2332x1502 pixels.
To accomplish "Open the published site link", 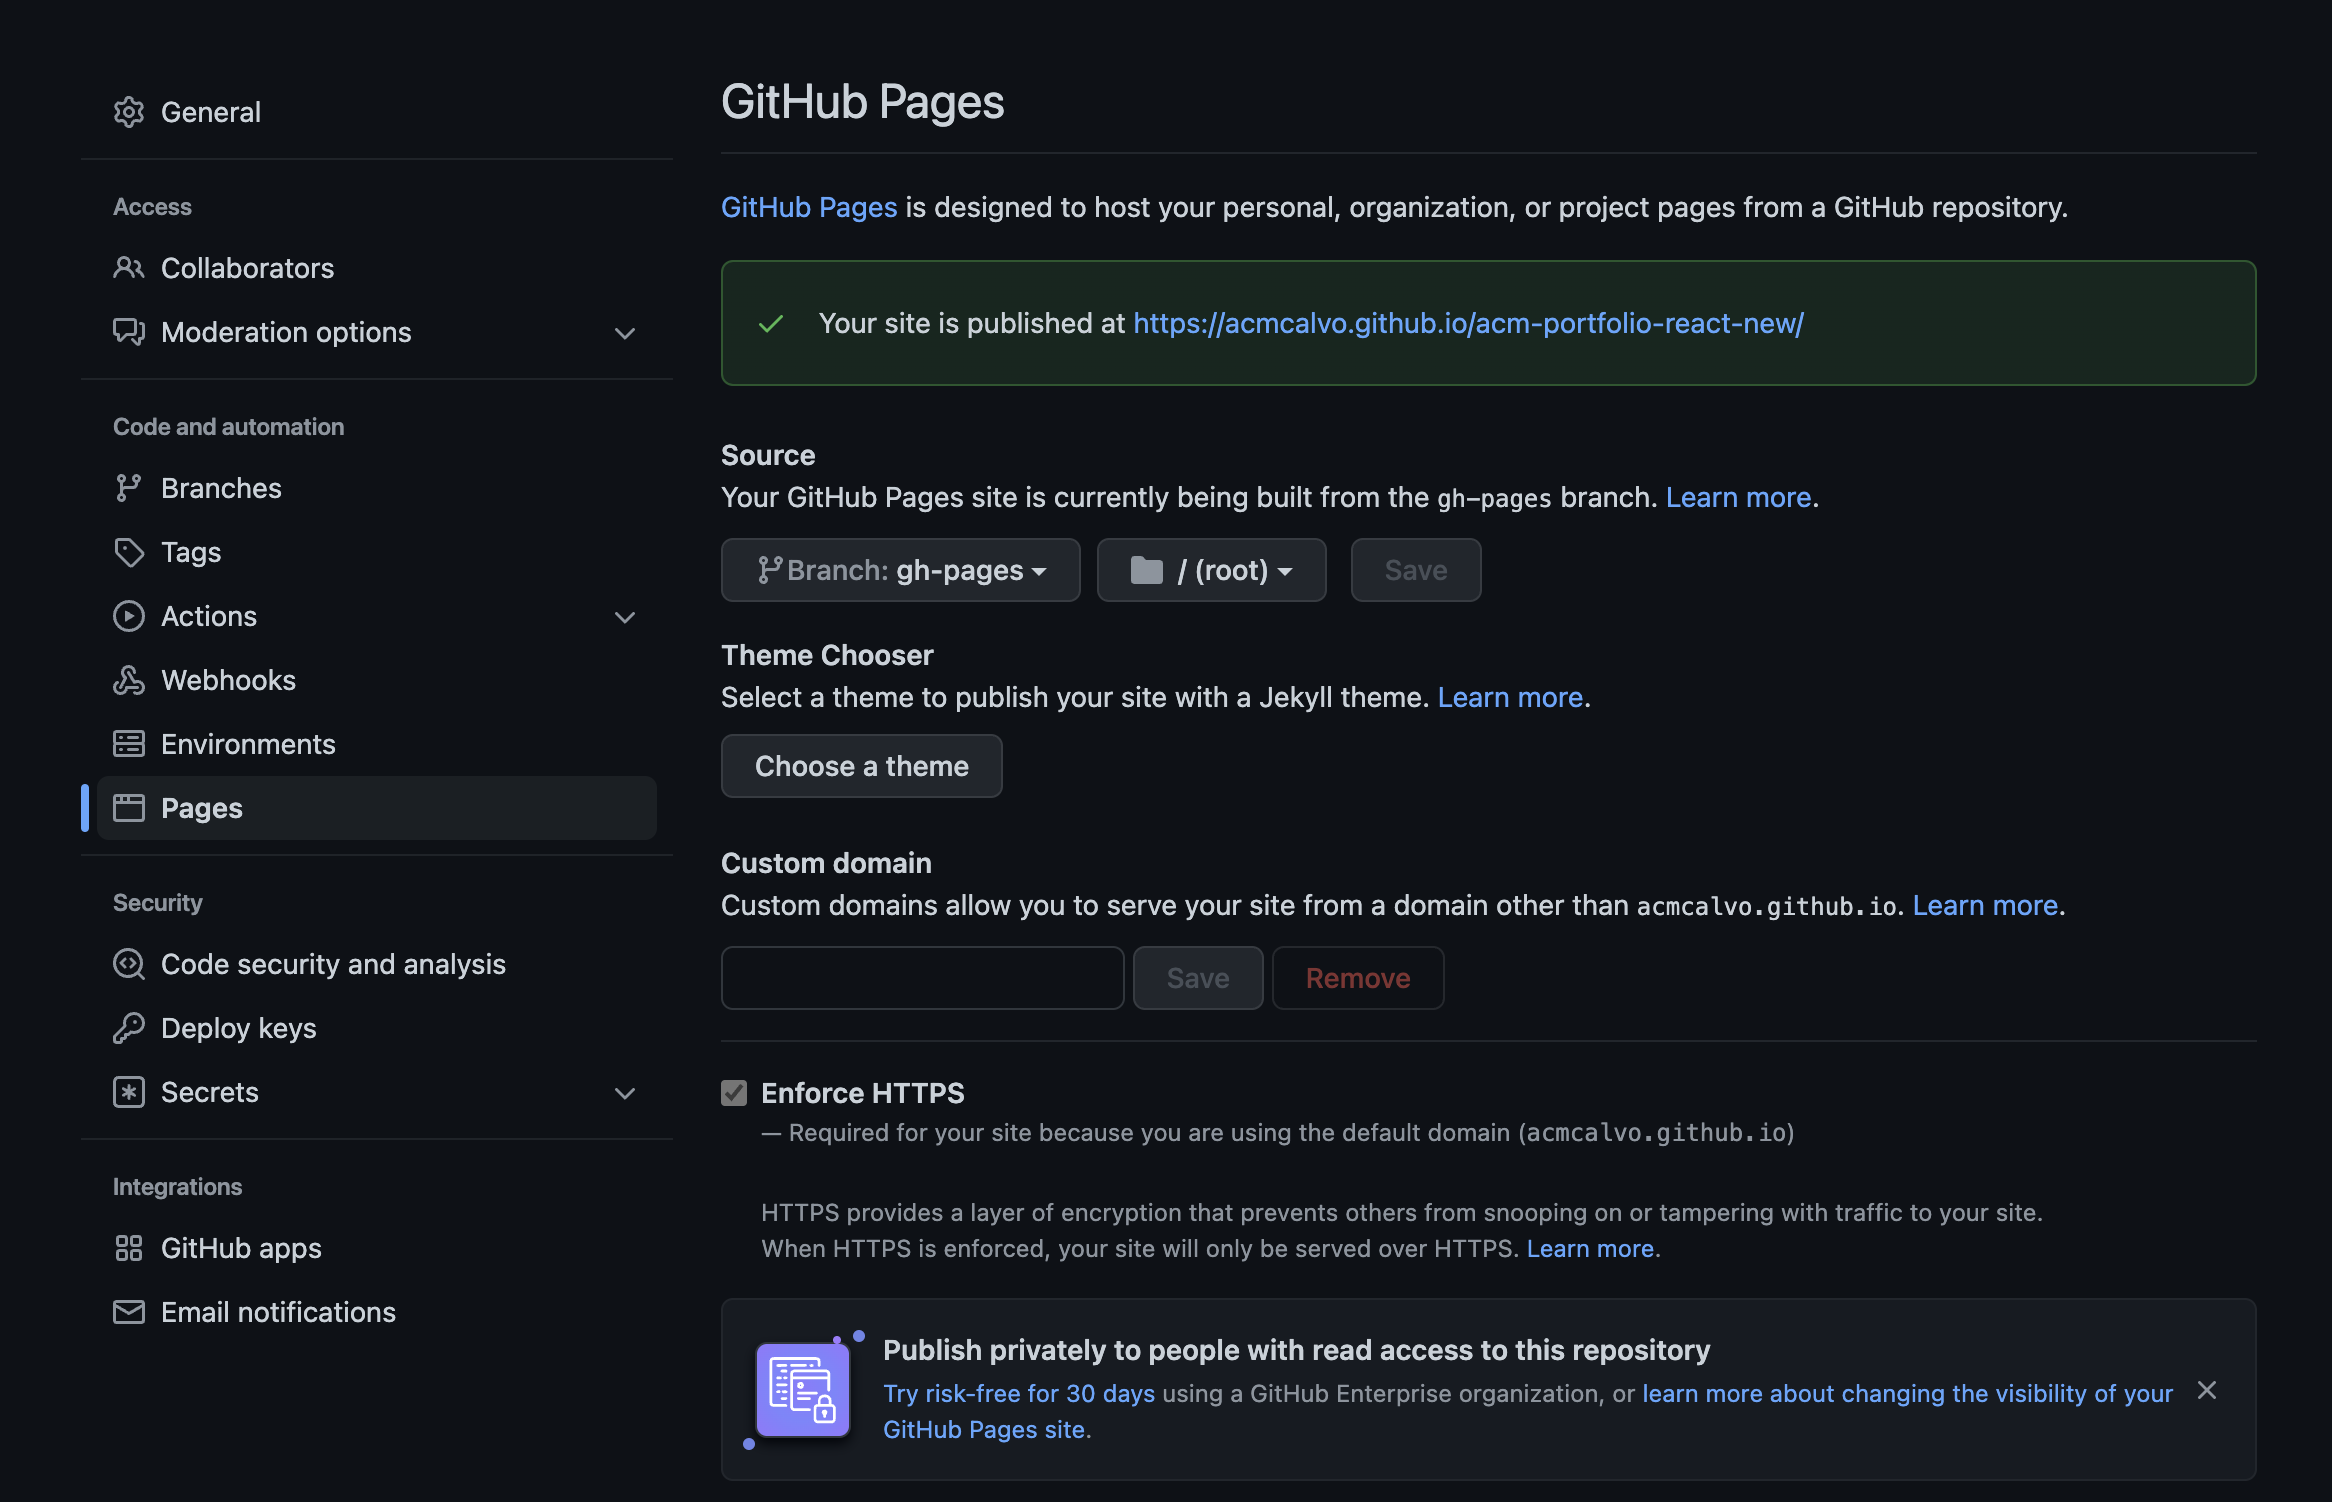I will pyautogui.click(x=1467, y=324).
